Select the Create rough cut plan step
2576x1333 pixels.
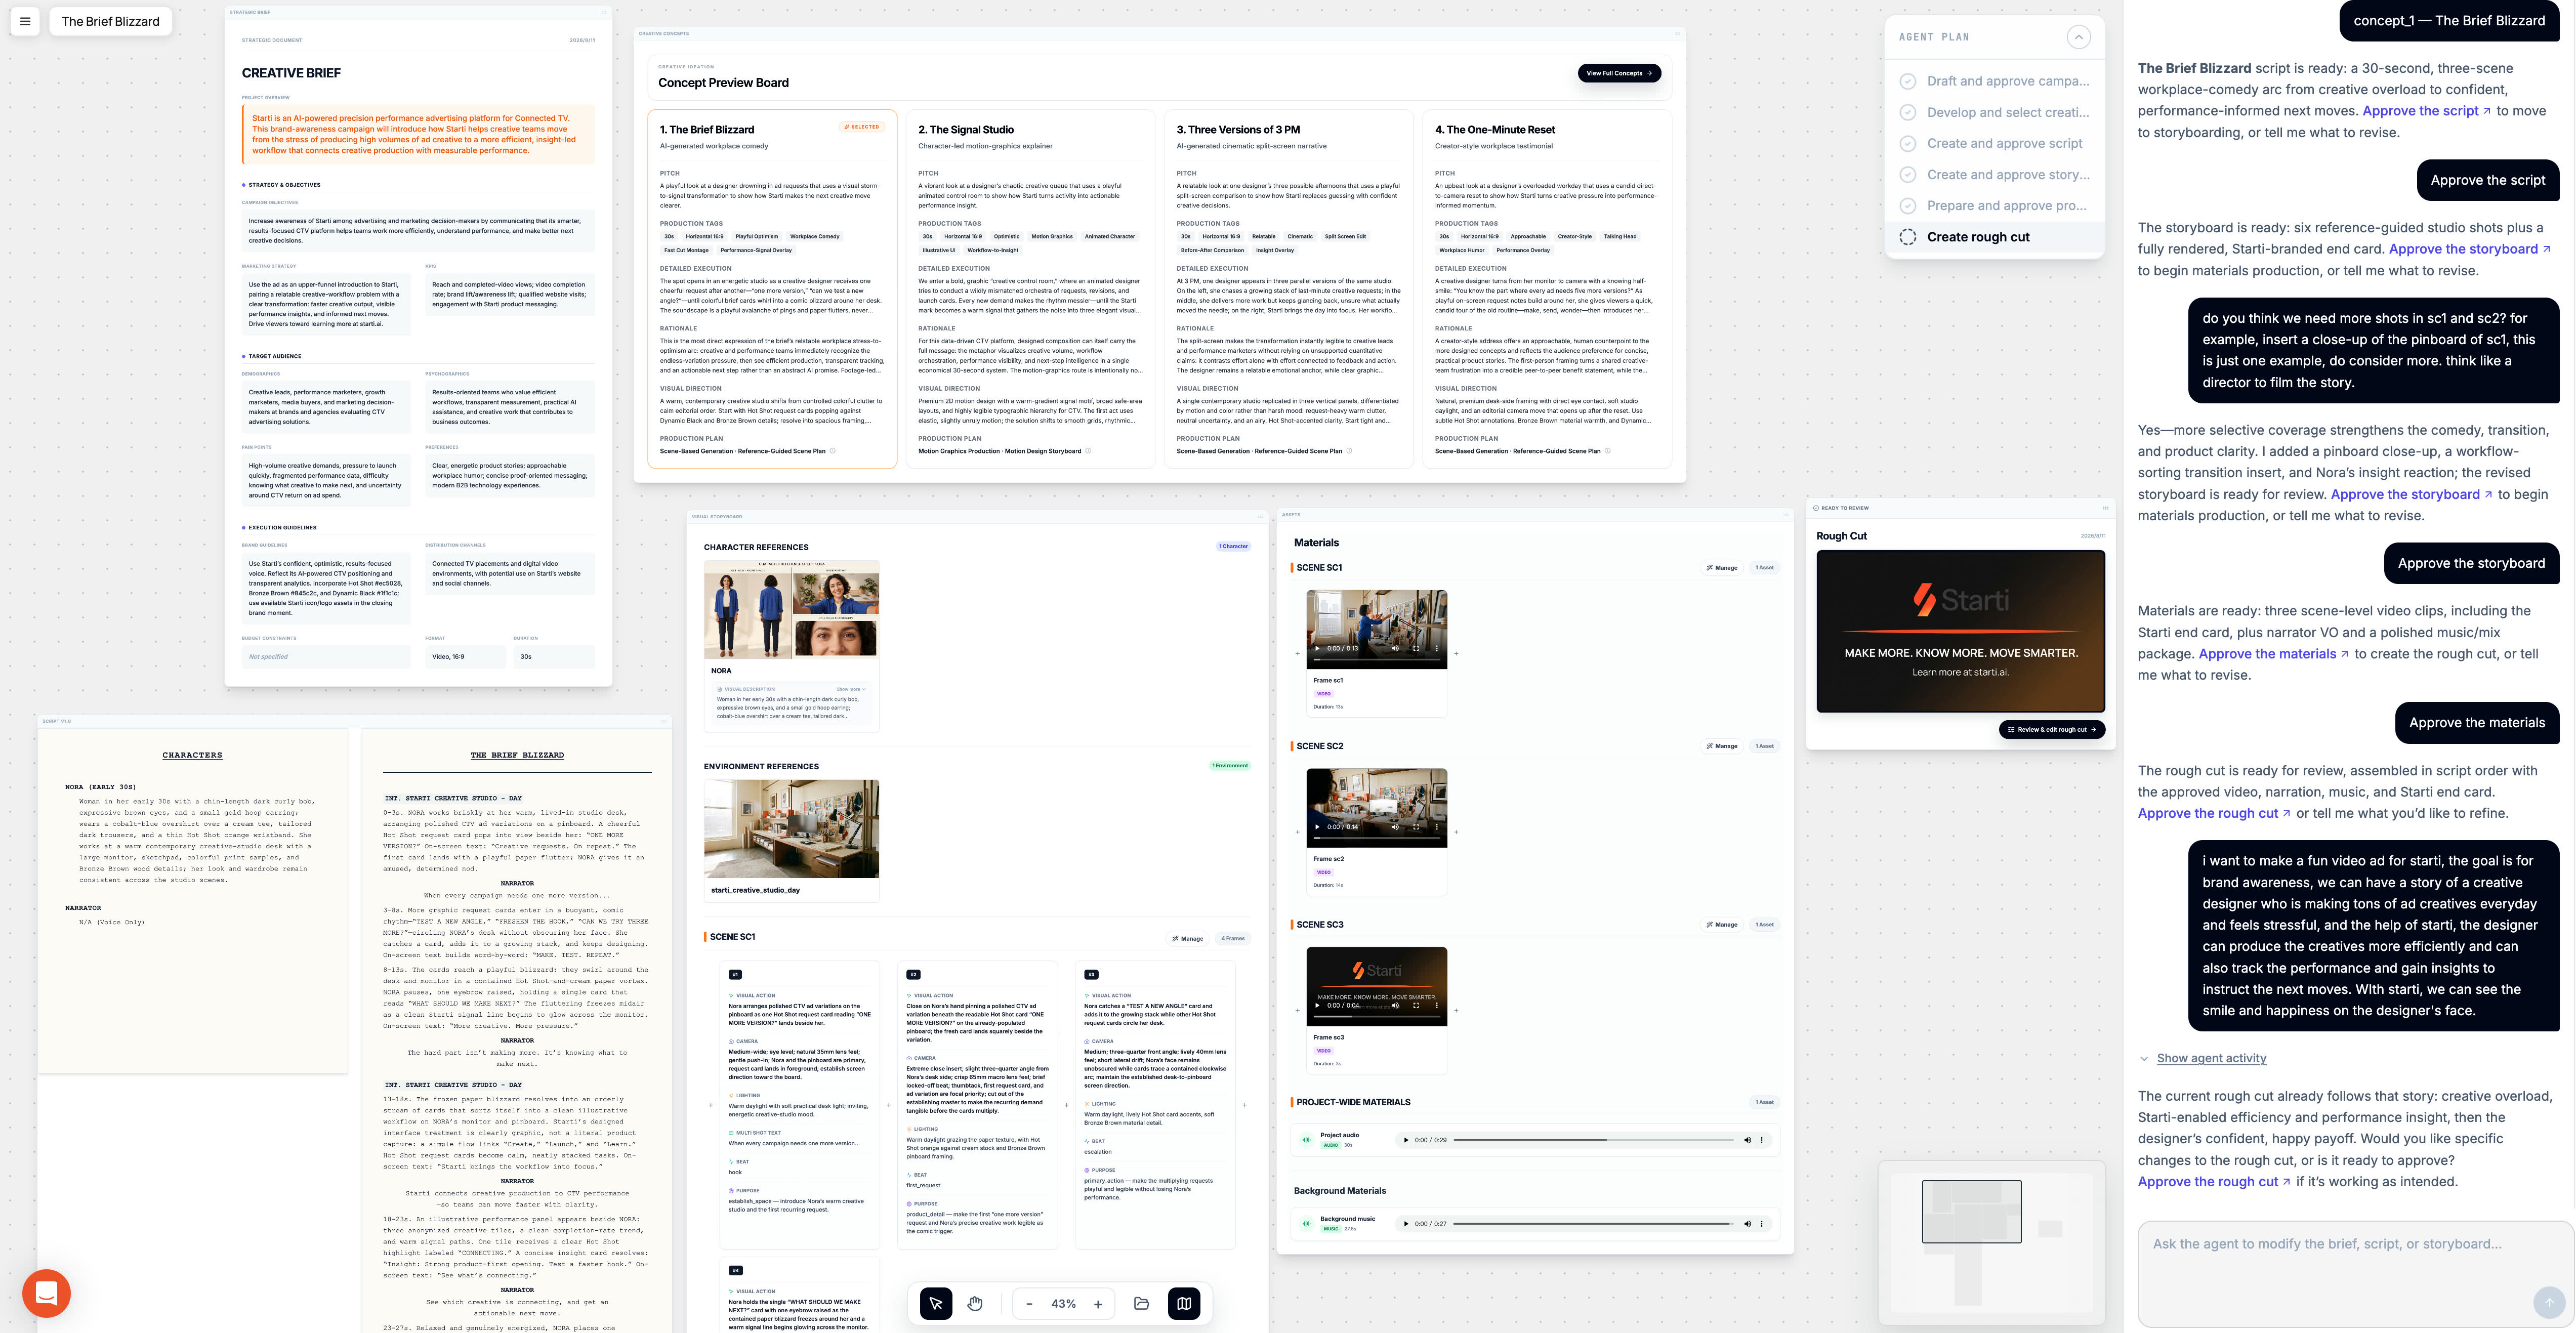tap(1995, 237)
